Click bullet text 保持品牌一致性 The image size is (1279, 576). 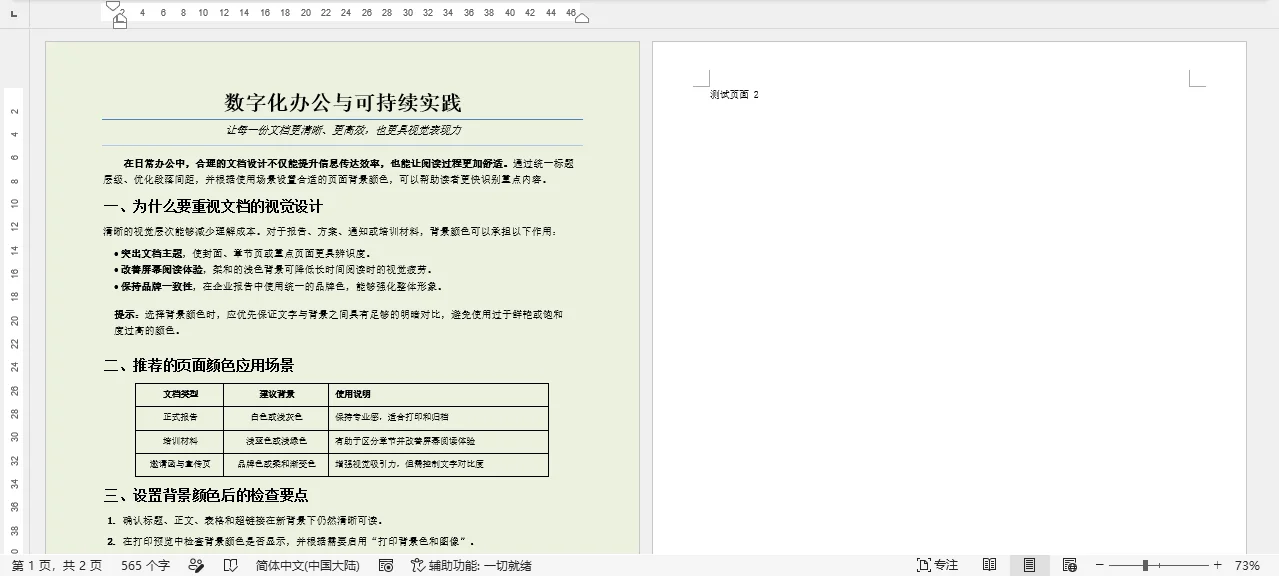click(157, 286)
